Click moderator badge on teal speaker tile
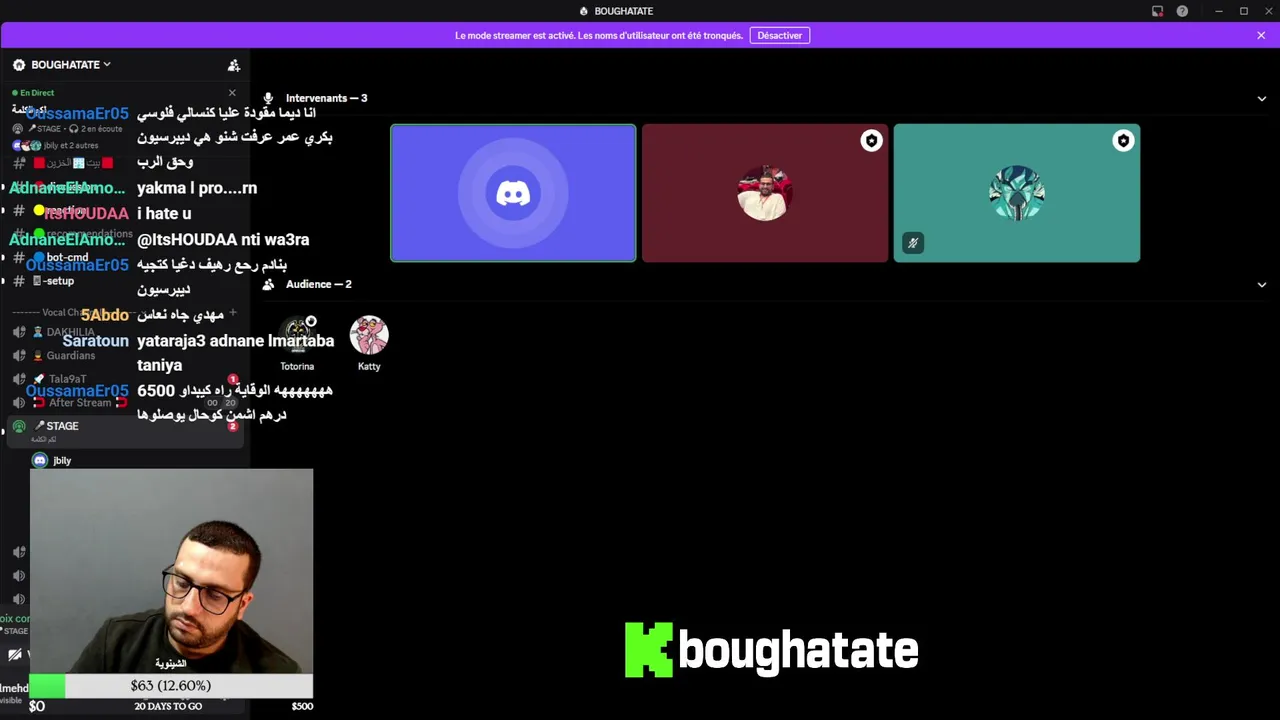Viewport: 1280px width, 720px height. coord(1123,141)
